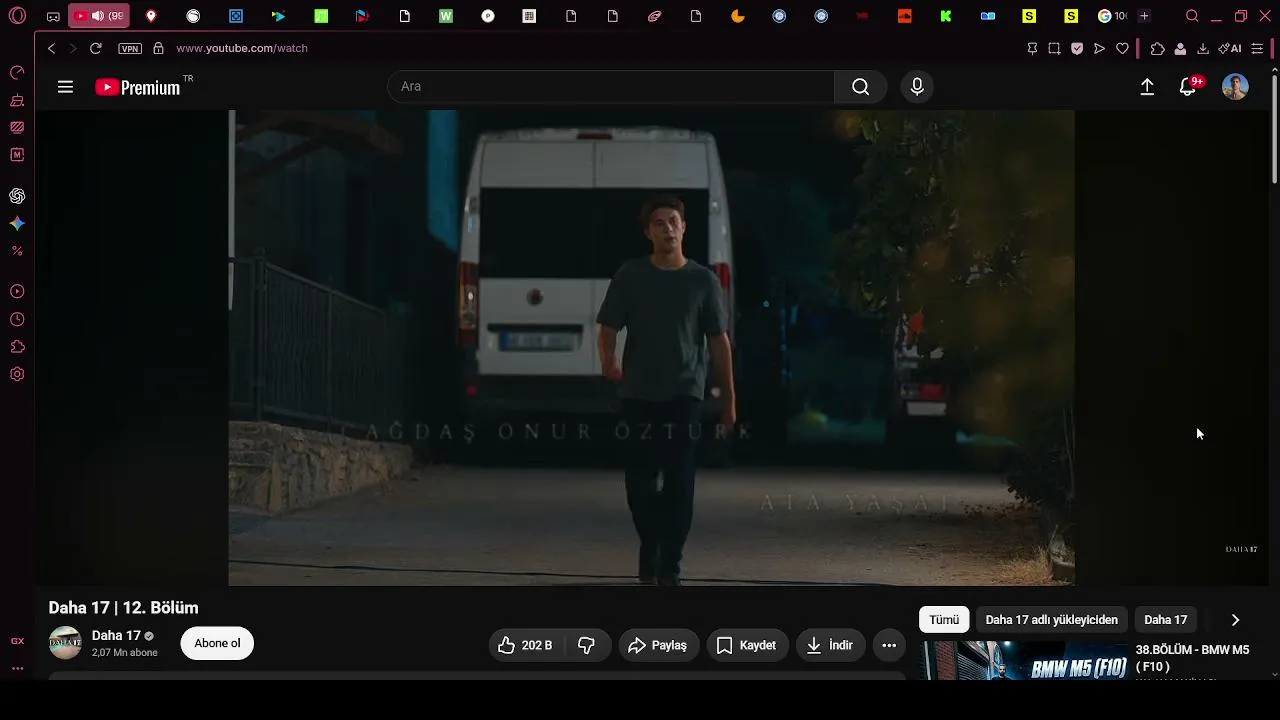This screenshot has height=720, width=1280.
Task: Click into the Ara search field
Action: pyautogui.click(x=611, y=87)
